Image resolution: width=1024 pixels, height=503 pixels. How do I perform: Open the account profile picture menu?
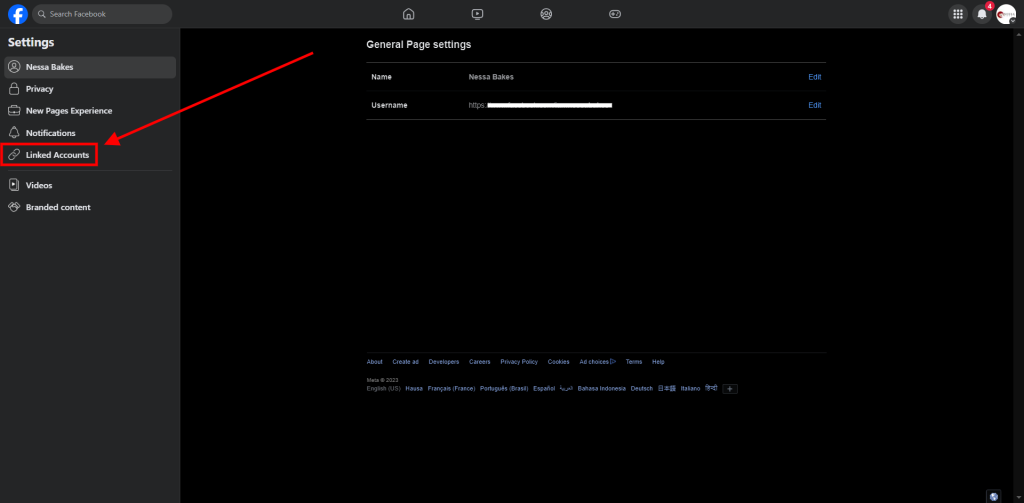(x=1006, y=14)
